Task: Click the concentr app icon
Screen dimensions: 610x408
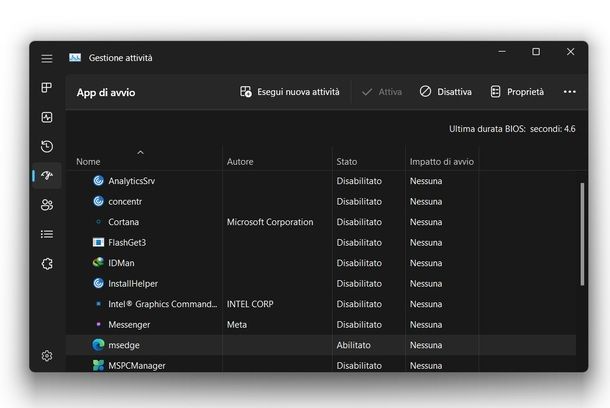Action: point(98,201)
